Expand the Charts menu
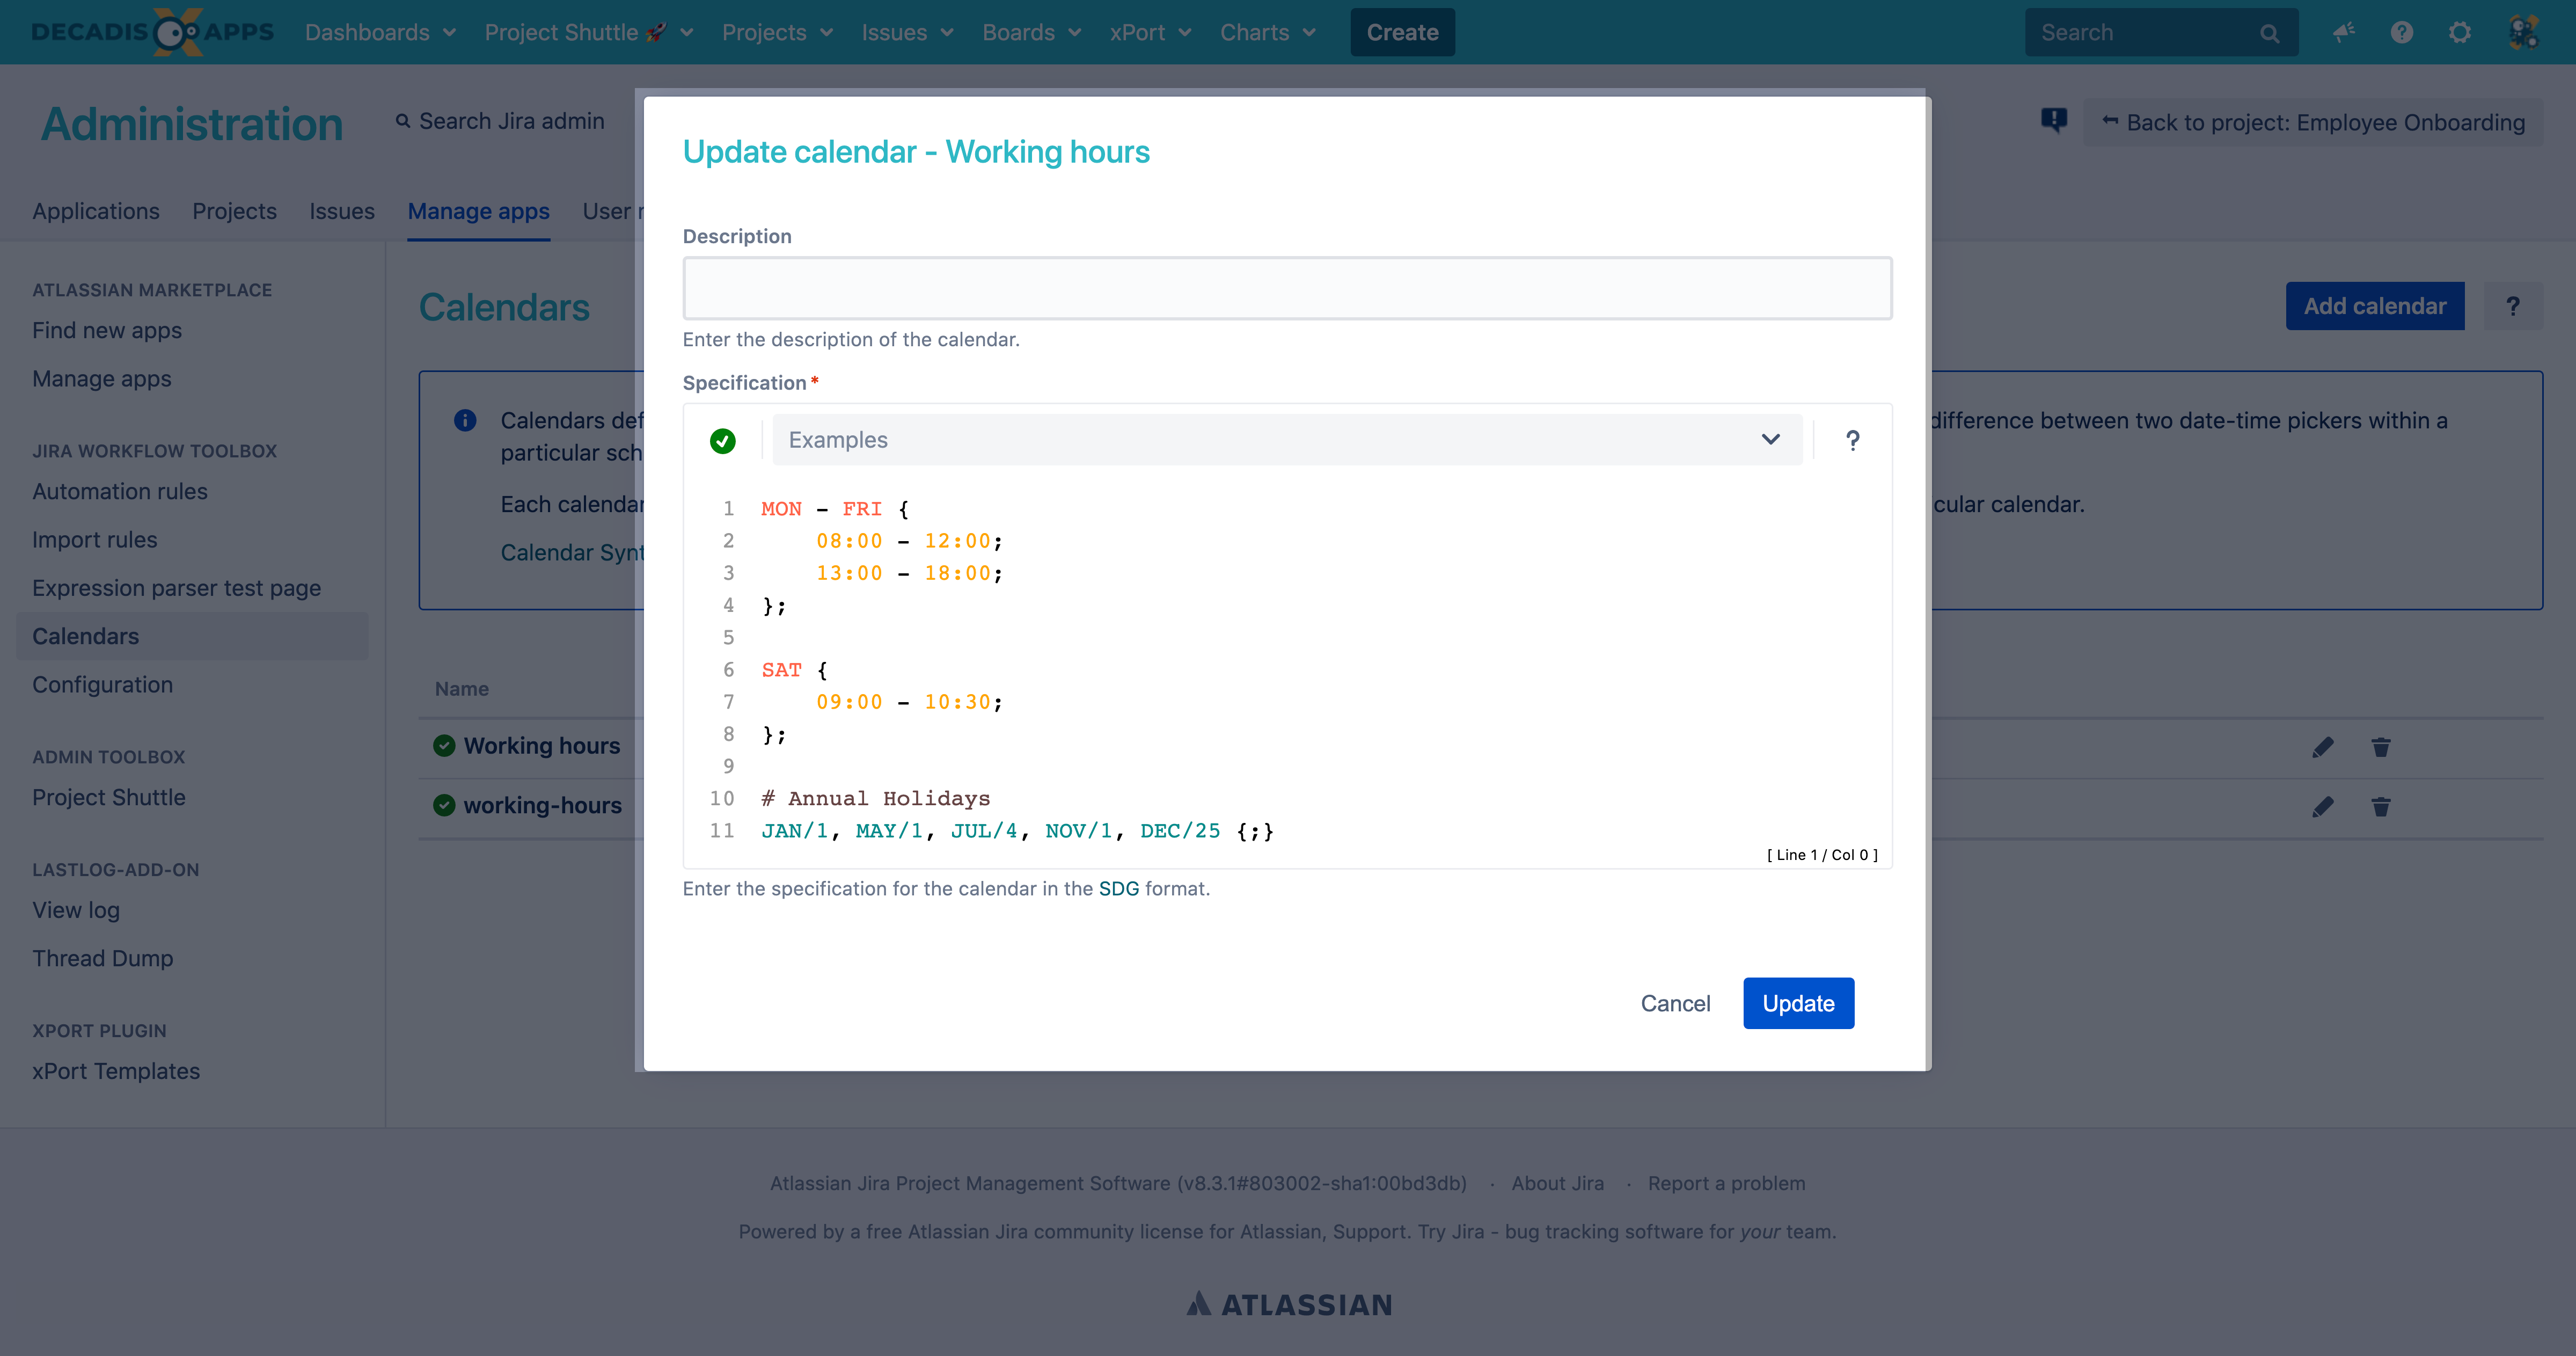 click(x=1267, y=32)
